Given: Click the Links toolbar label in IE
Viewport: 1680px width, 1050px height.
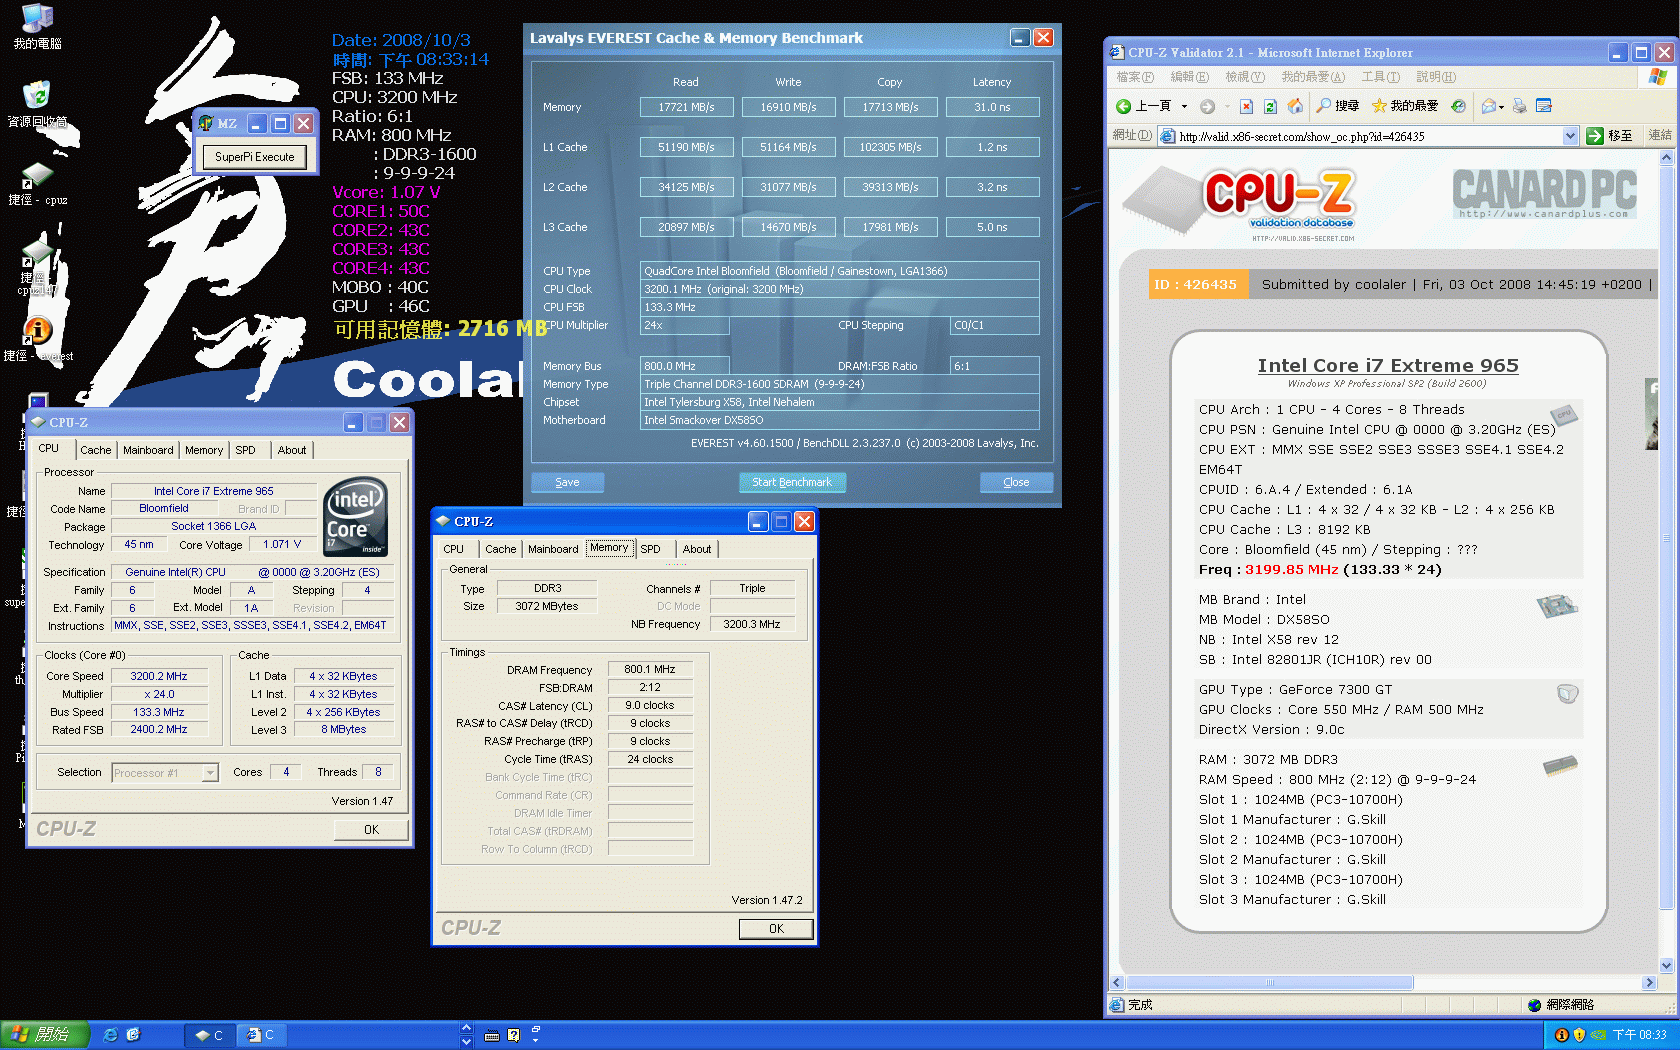Looking at the screenshot, I should pyautogui.click(x=1660, y=135).
